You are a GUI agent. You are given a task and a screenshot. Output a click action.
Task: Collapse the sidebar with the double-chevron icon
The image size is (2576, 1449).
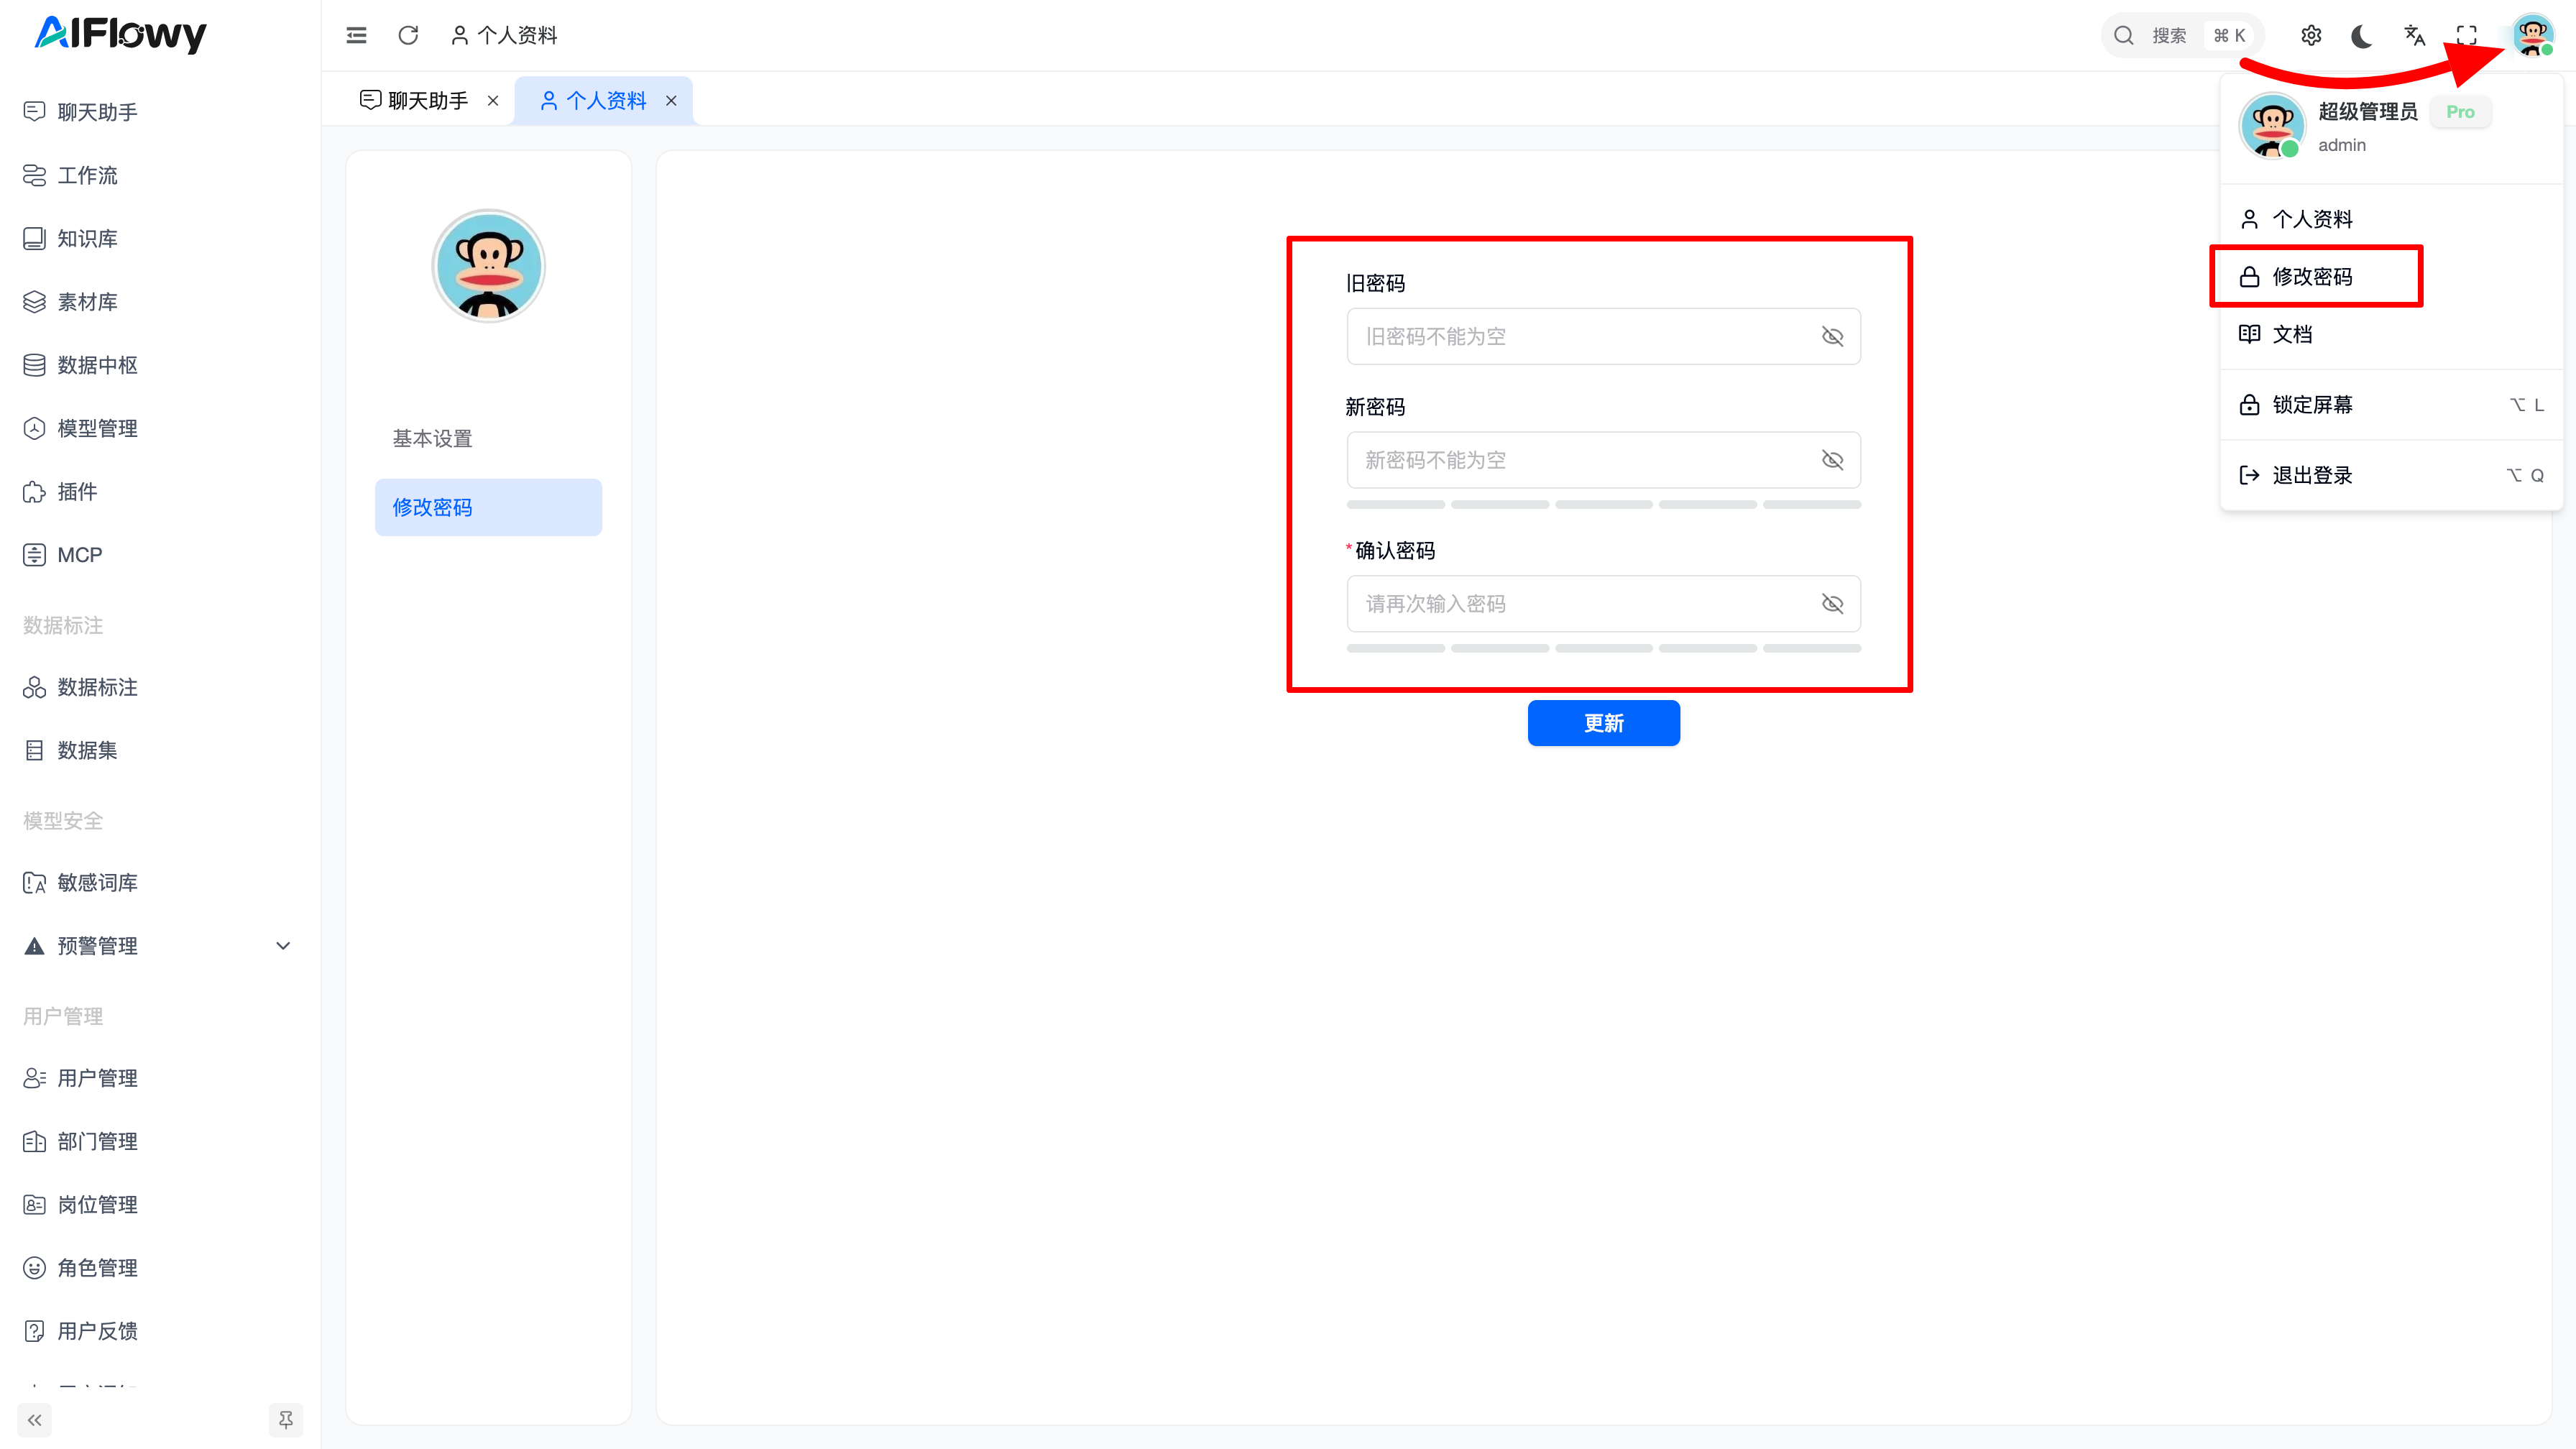35,1420
